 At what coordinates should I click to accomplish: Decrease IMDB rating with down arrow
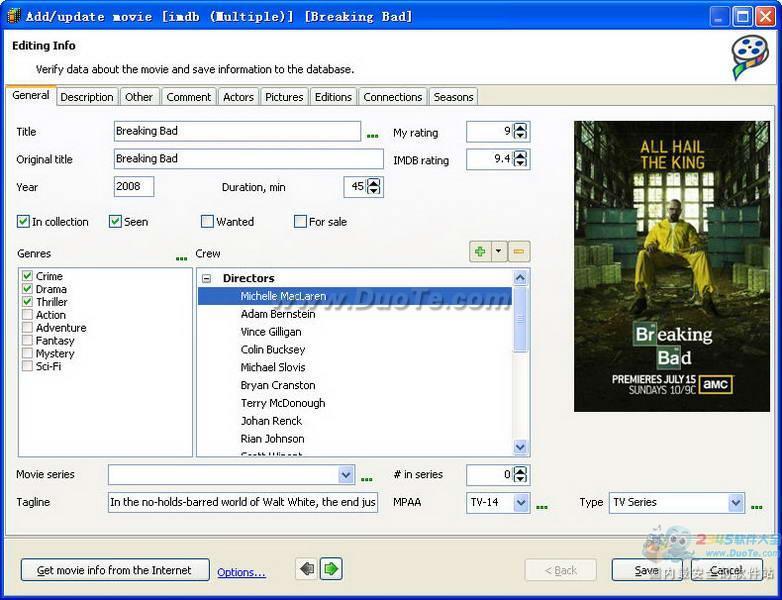point(520,163)
